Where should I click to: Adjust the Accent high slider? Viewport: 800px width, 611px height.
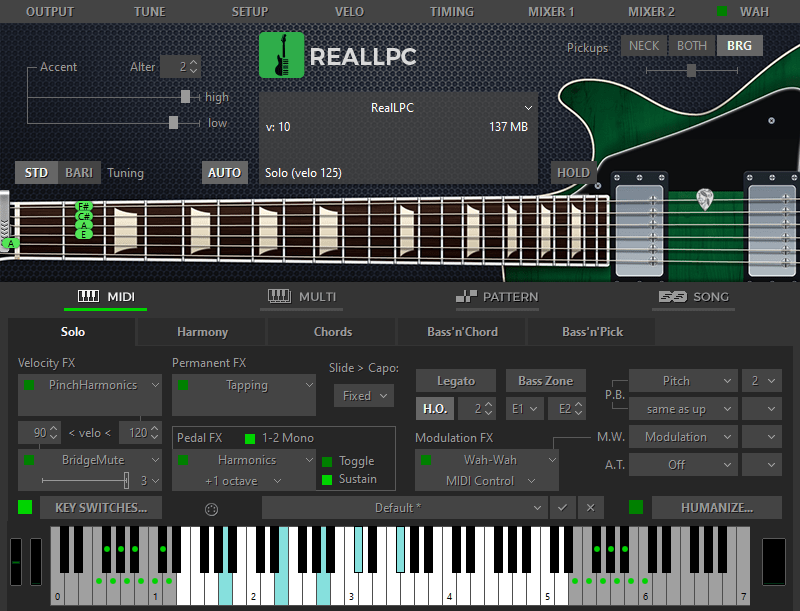tap(185, 97)
